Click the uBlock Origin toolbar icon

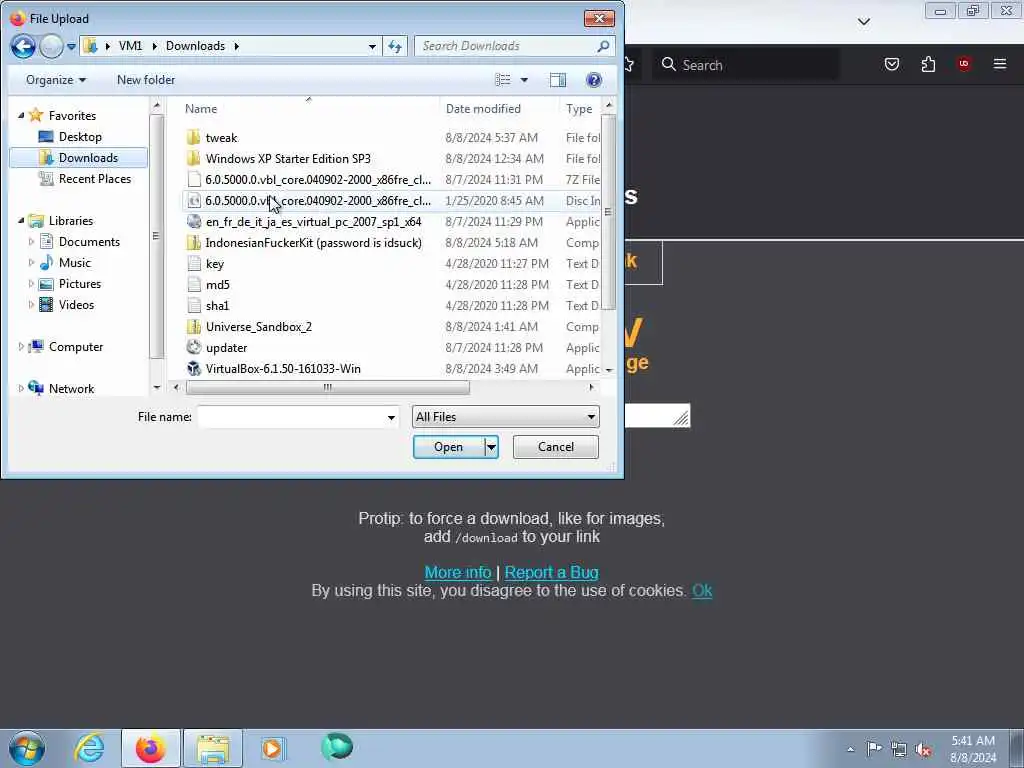tap(964, 64)
